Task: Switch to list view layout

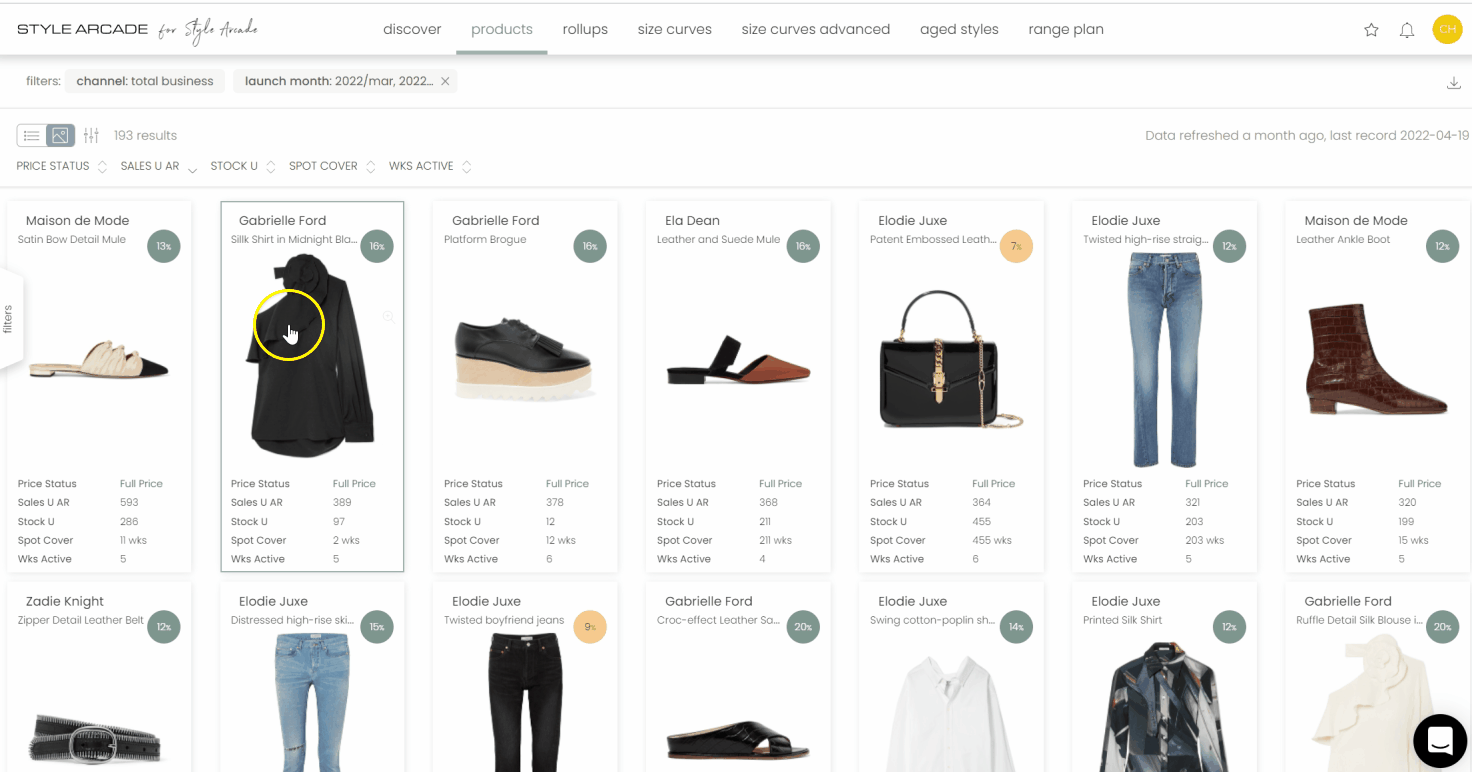Action: 31,134
